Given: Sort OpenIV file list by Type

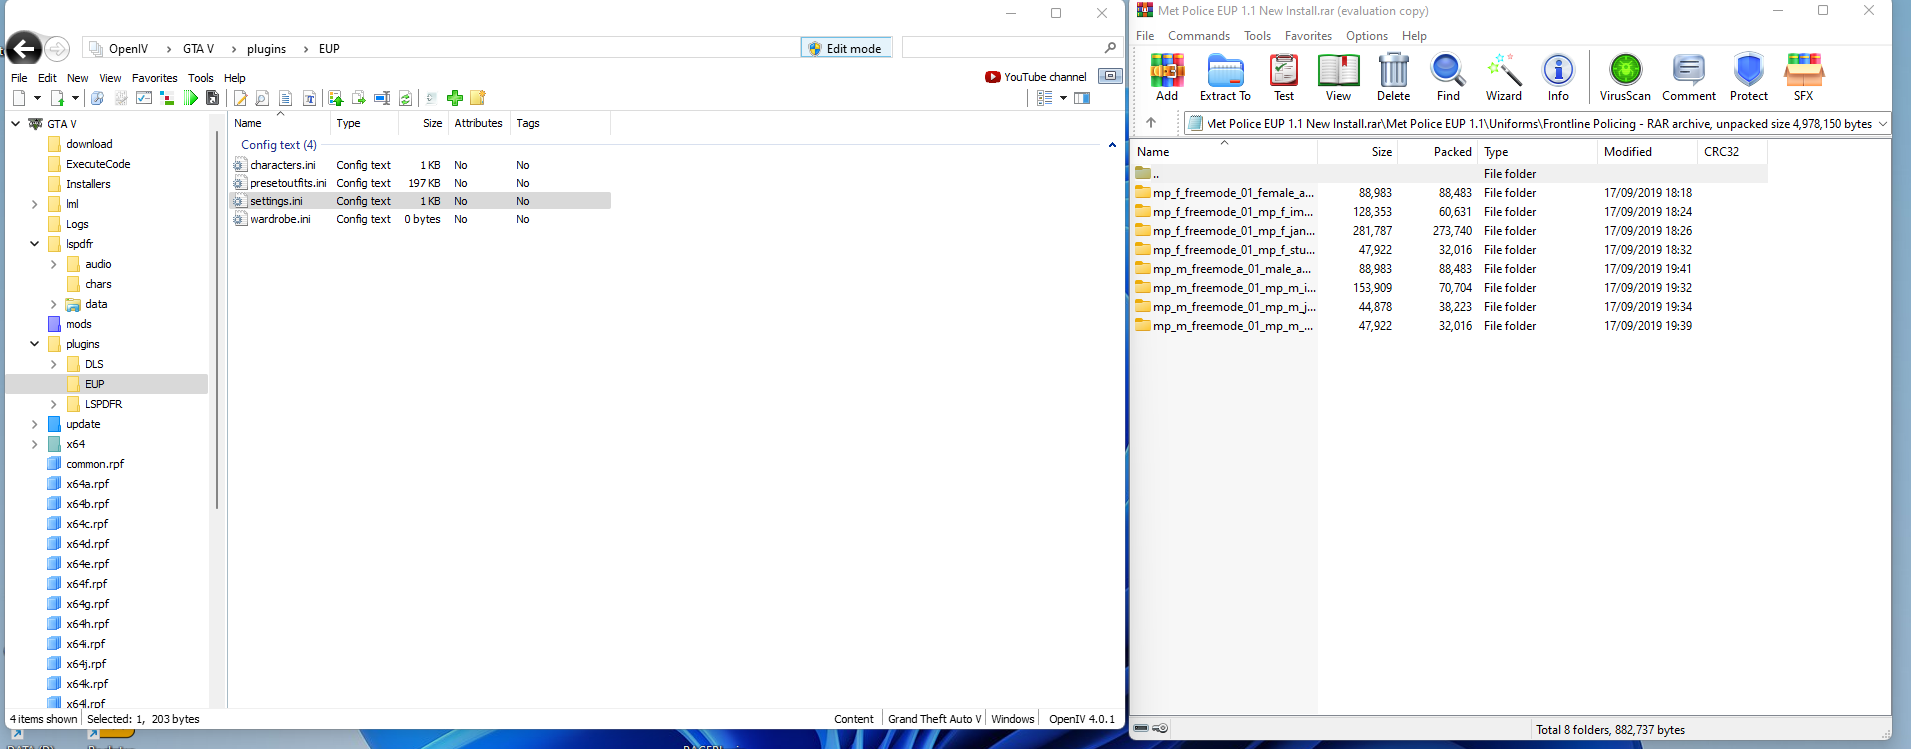Looking at the screenshot, I should click(364, 123).
